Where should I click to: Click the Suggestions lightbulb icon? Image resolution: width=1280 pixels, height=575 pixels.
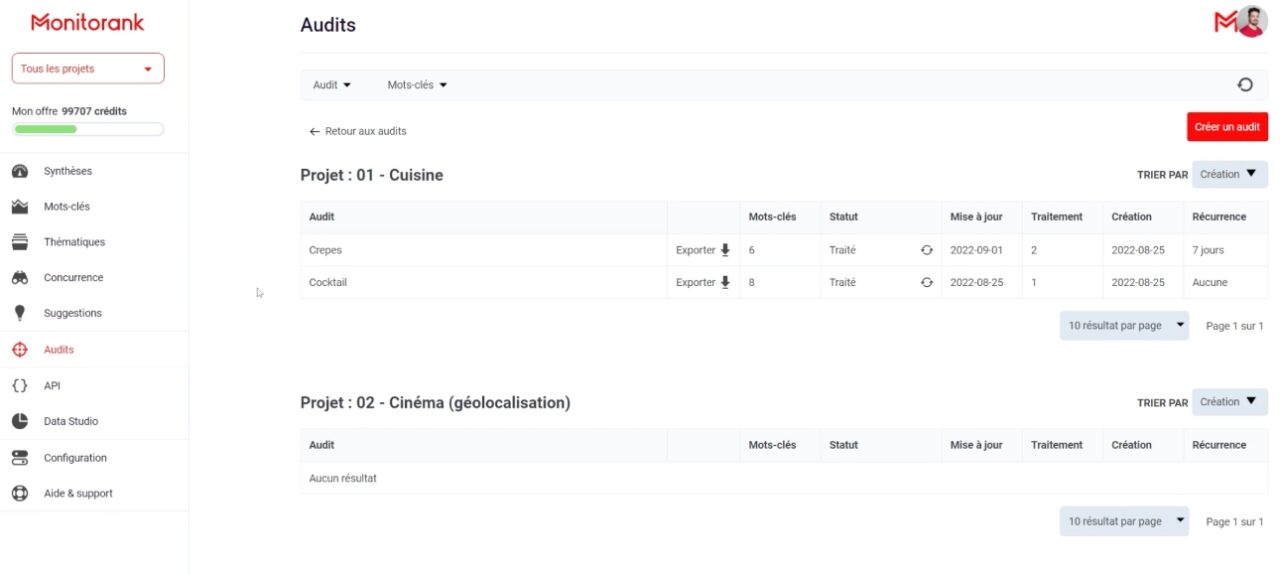click(x=20, y=313)
